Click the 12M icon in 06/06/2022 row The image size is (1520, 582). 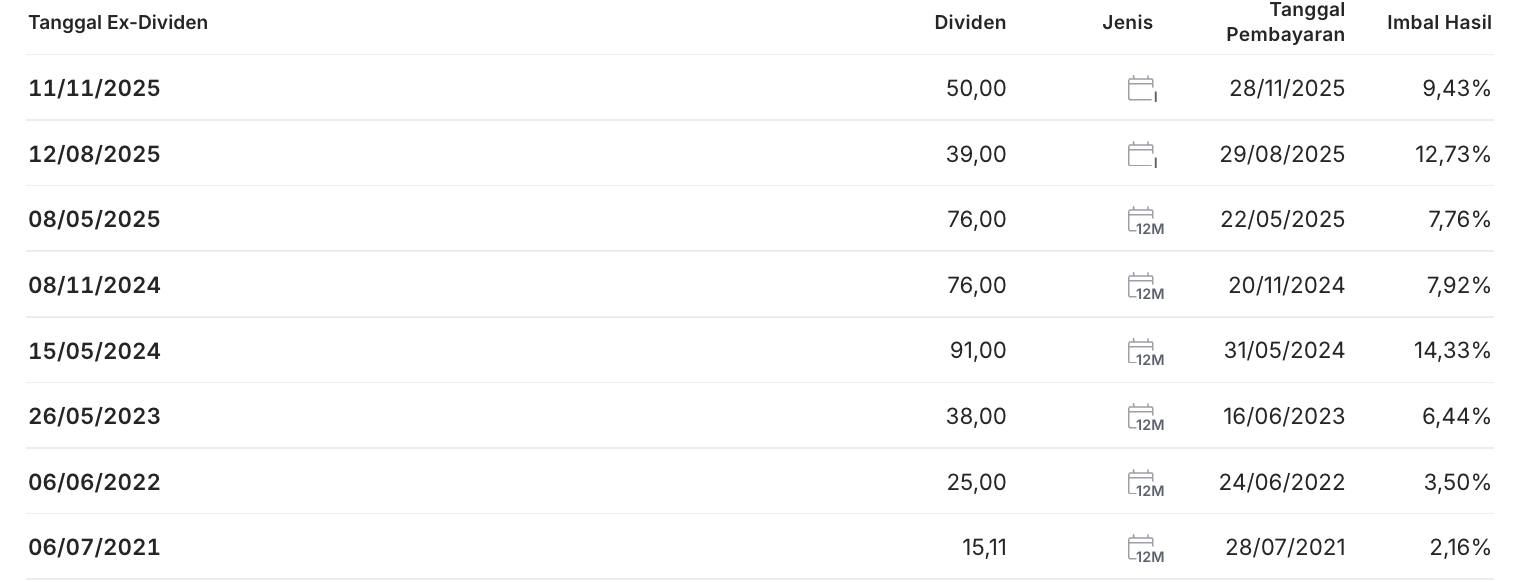pos(1145,484)
